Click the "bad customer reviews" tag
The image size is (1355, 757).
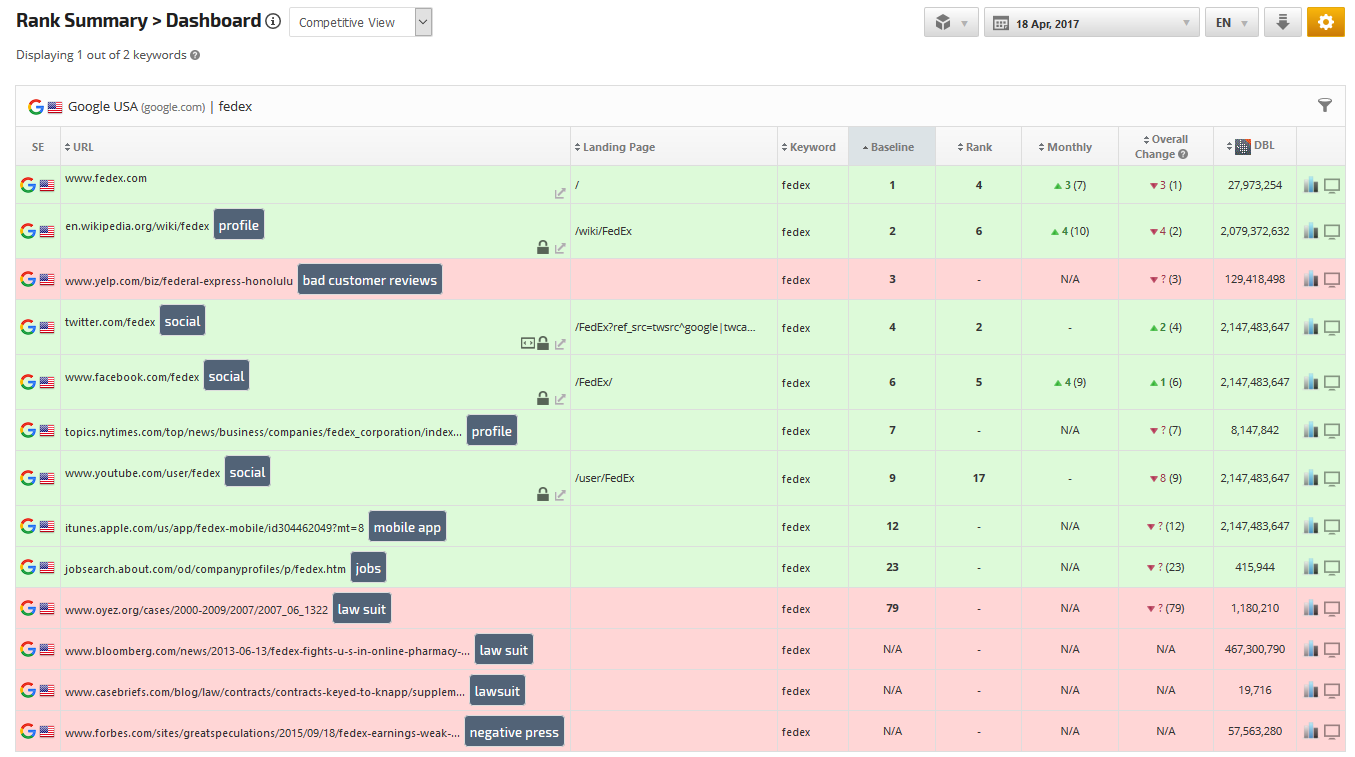[370, 280]
